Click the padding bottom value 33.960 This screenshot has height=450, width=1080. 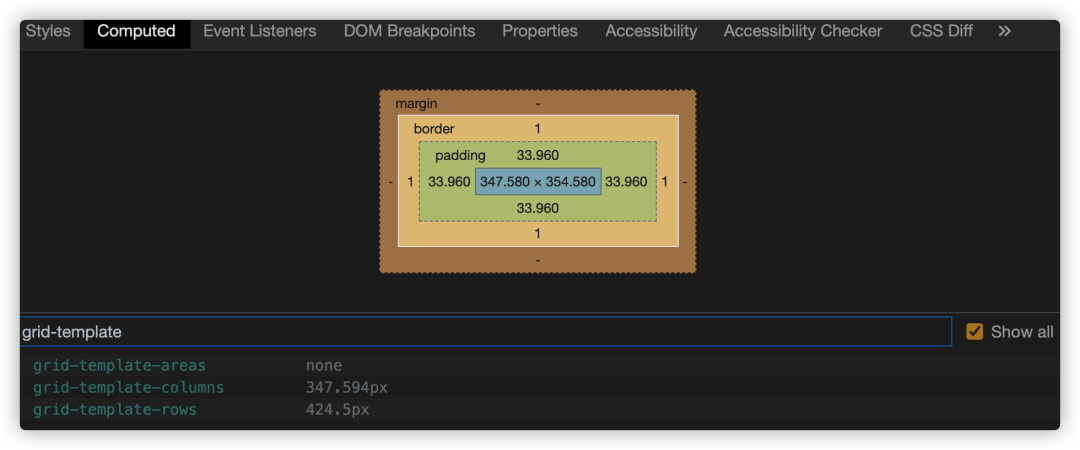[537, 208]
